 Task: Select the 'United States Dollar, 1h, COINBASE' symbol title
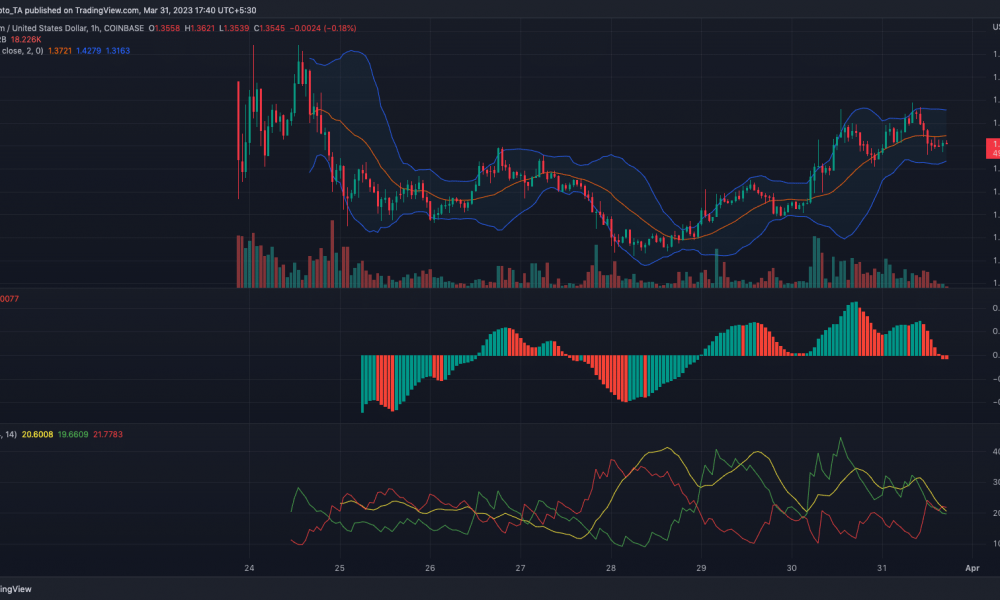[x=78, y=28]
